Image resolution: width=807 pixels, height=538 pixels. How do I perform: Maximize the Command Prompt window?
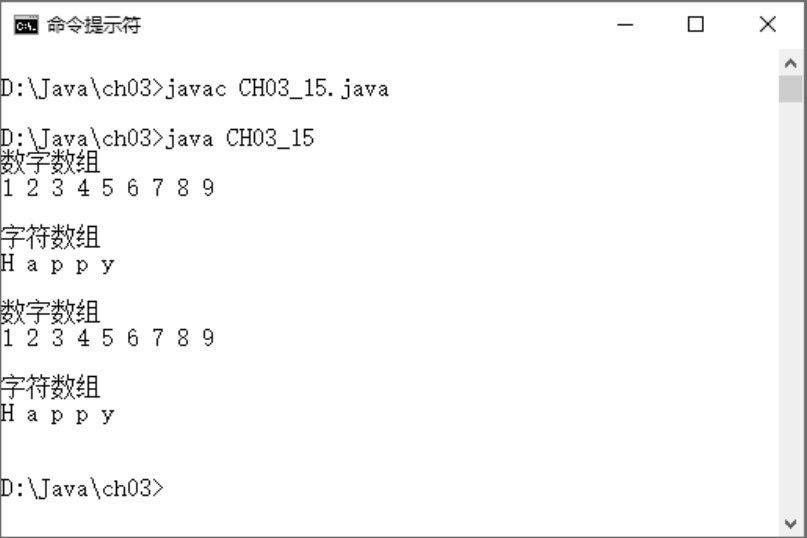click(x=695, y=24)
